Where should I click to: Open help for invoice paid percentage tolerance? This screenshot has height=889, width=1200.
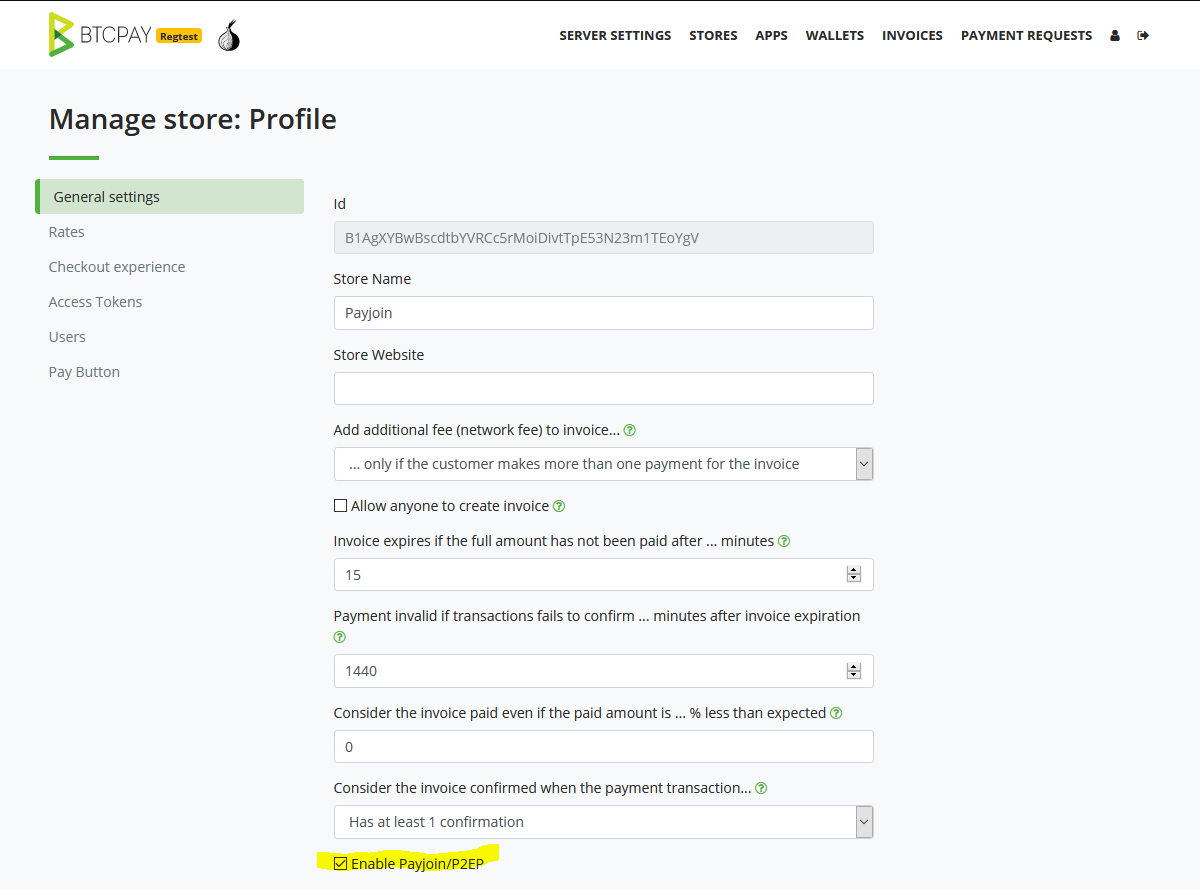(836, 712)
